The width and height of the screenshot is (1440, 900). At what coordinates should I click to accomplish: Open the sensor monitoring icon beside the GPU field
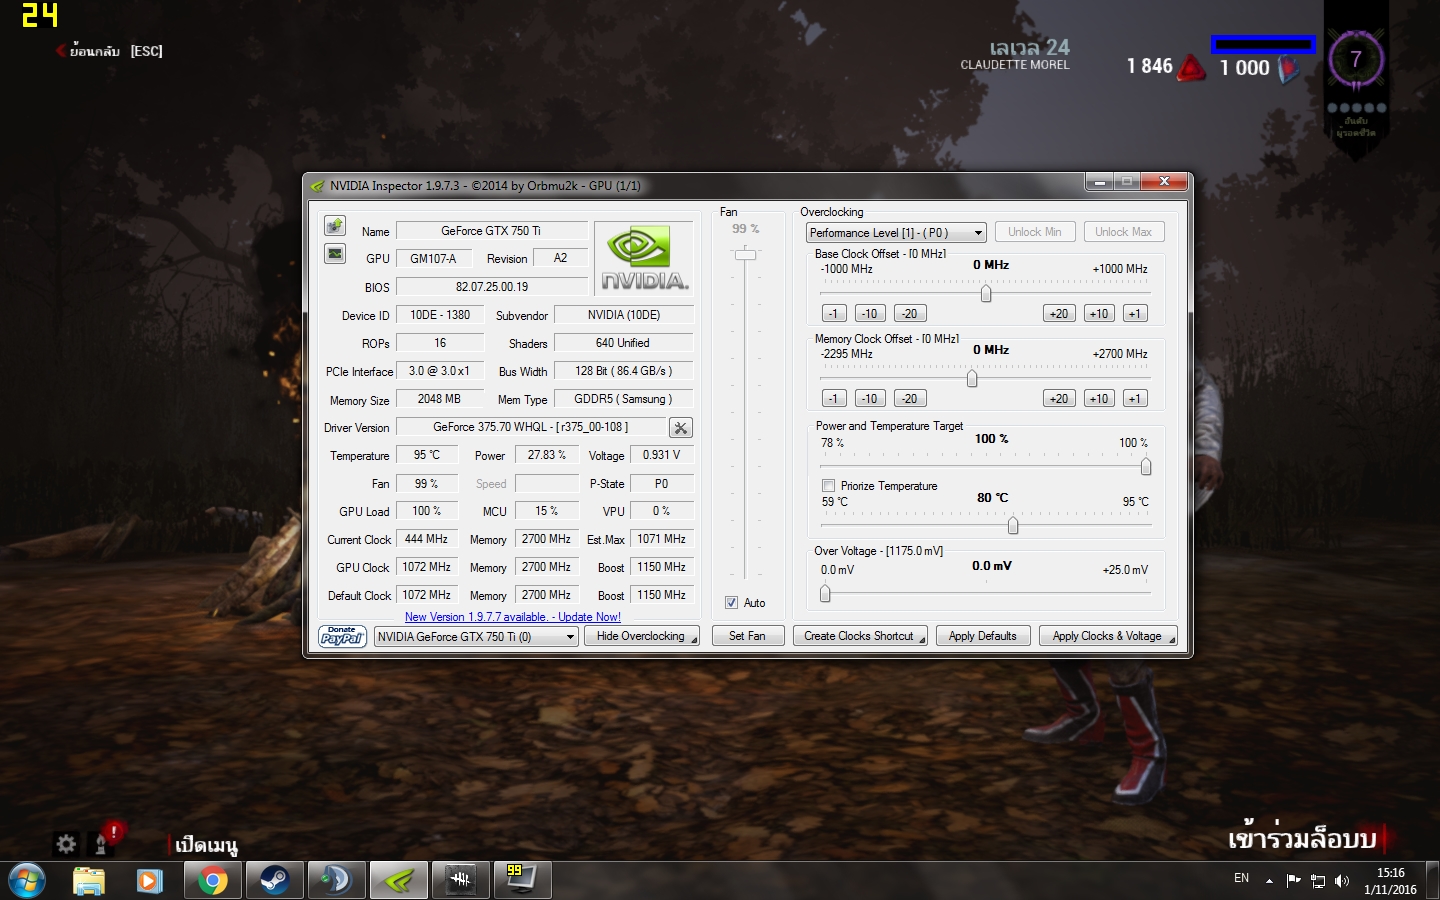[x=335, y=254]
